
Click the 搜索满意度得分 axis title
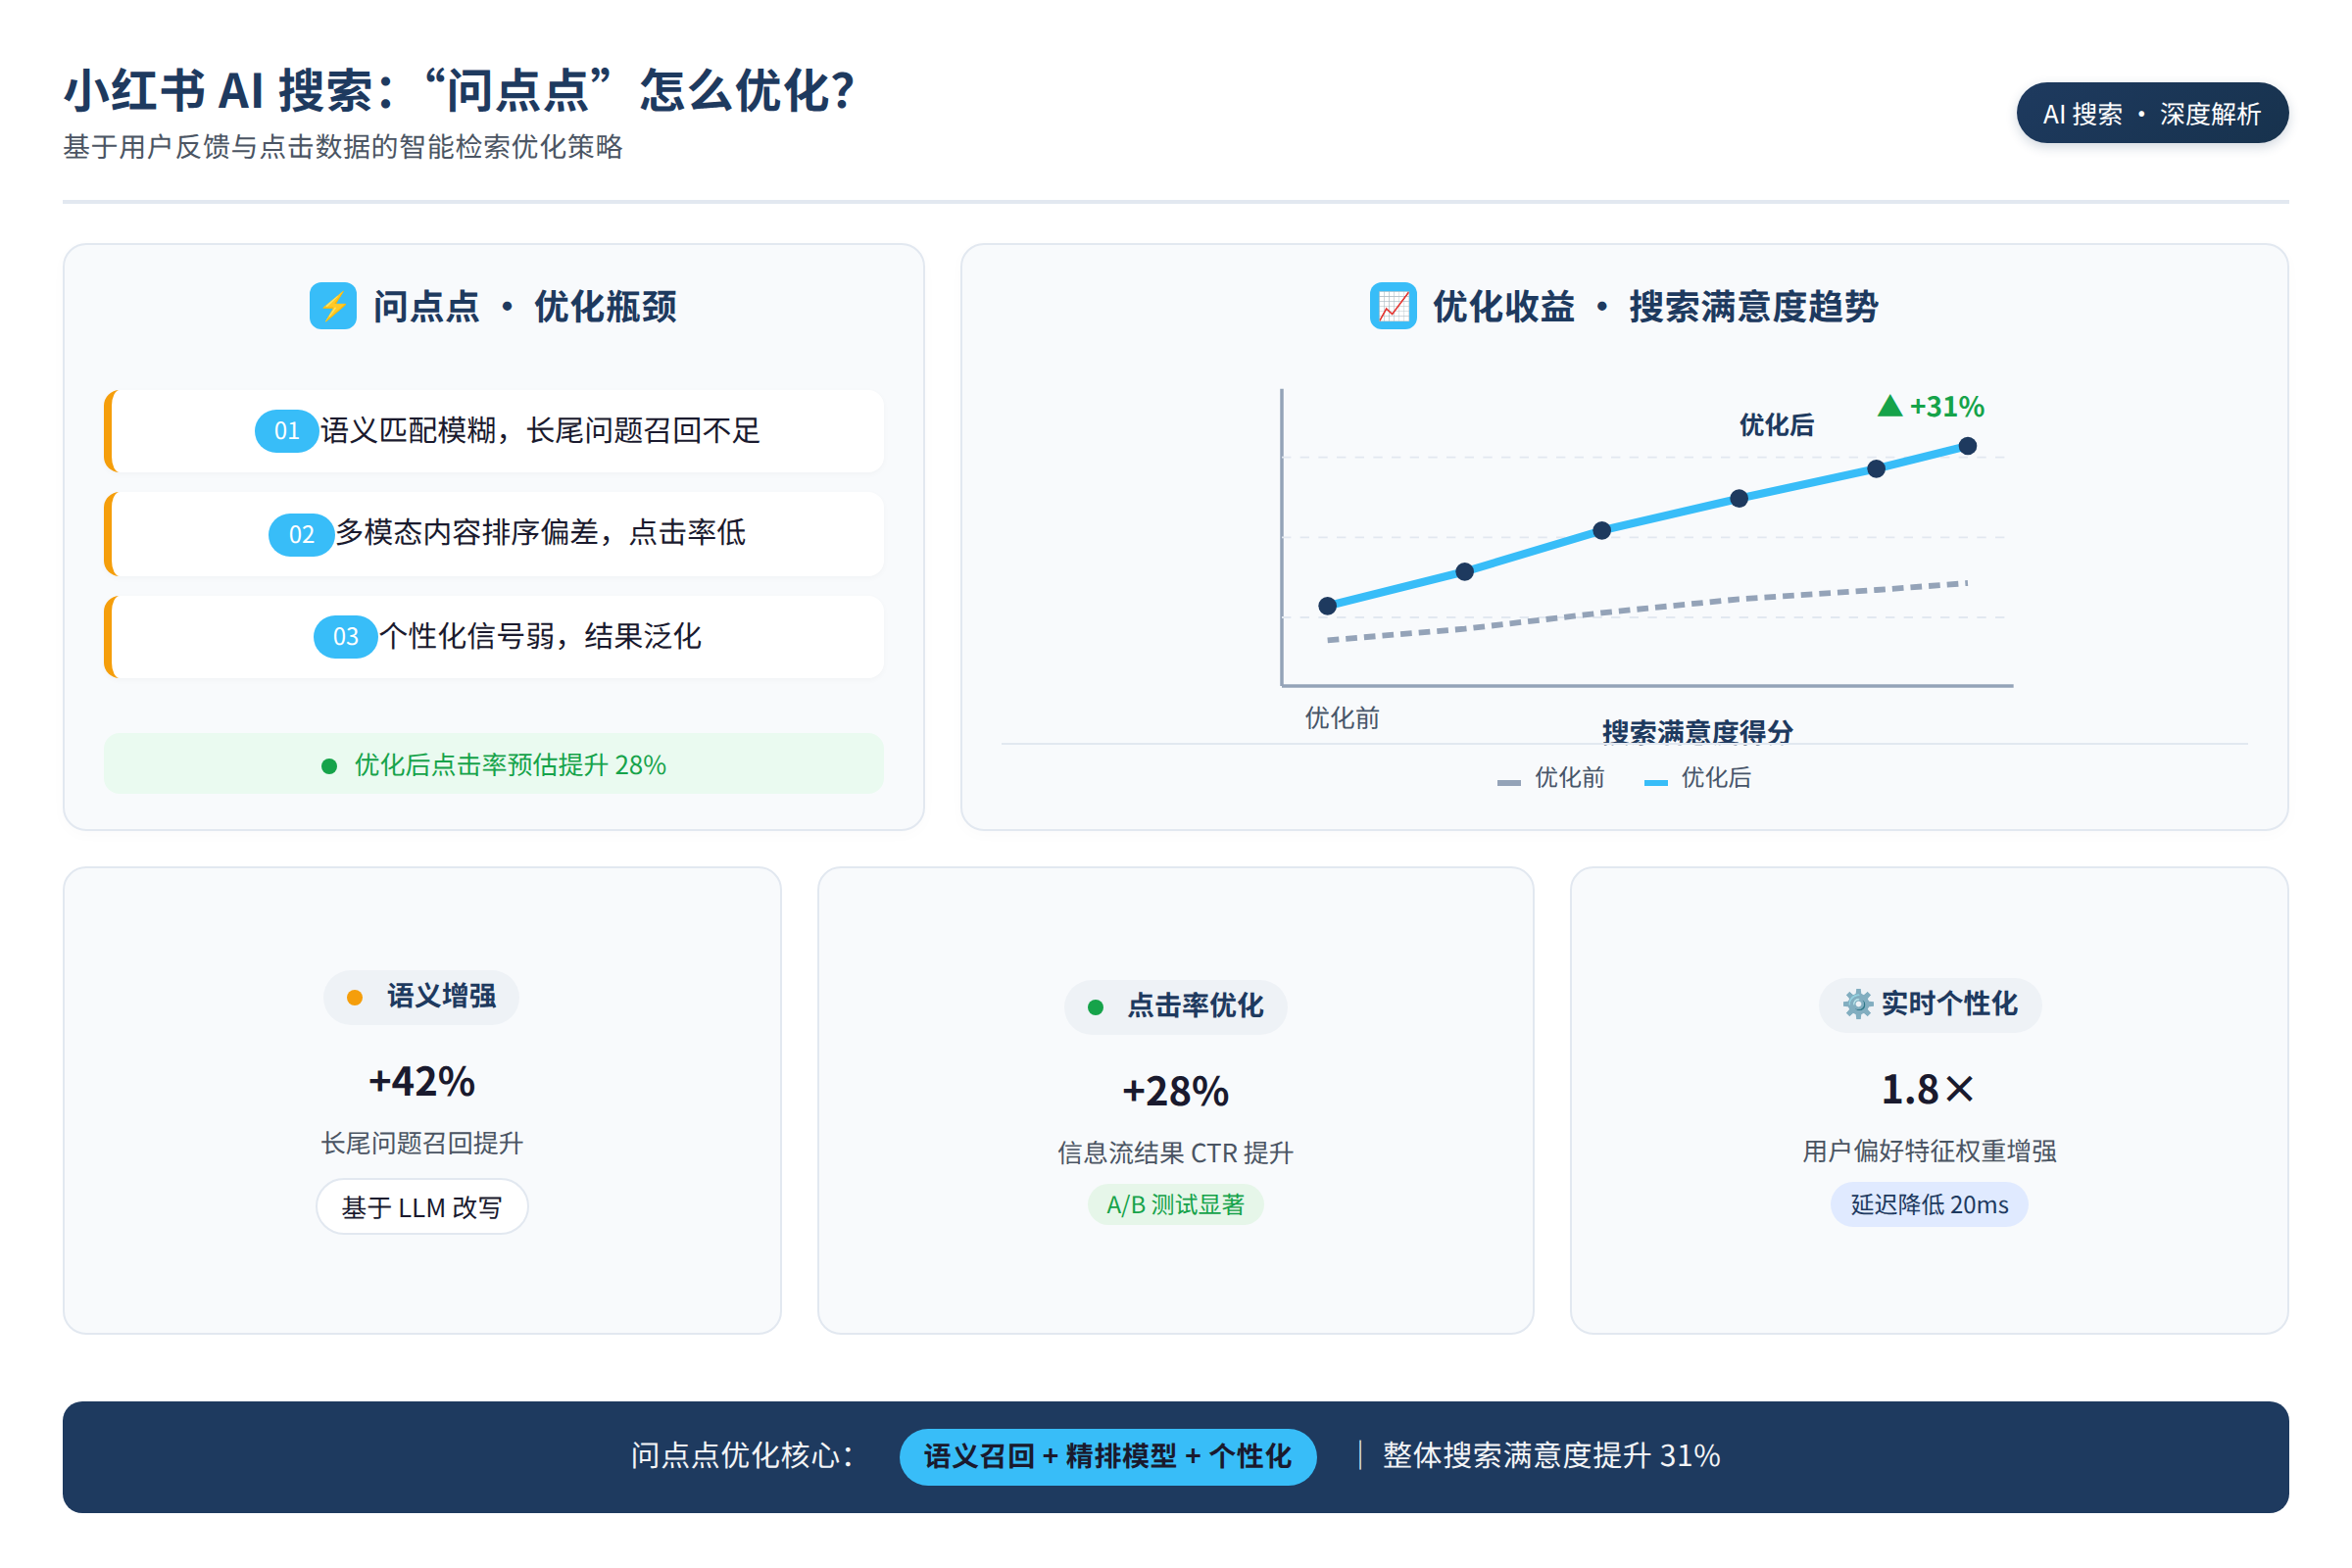coord(1698,732)
